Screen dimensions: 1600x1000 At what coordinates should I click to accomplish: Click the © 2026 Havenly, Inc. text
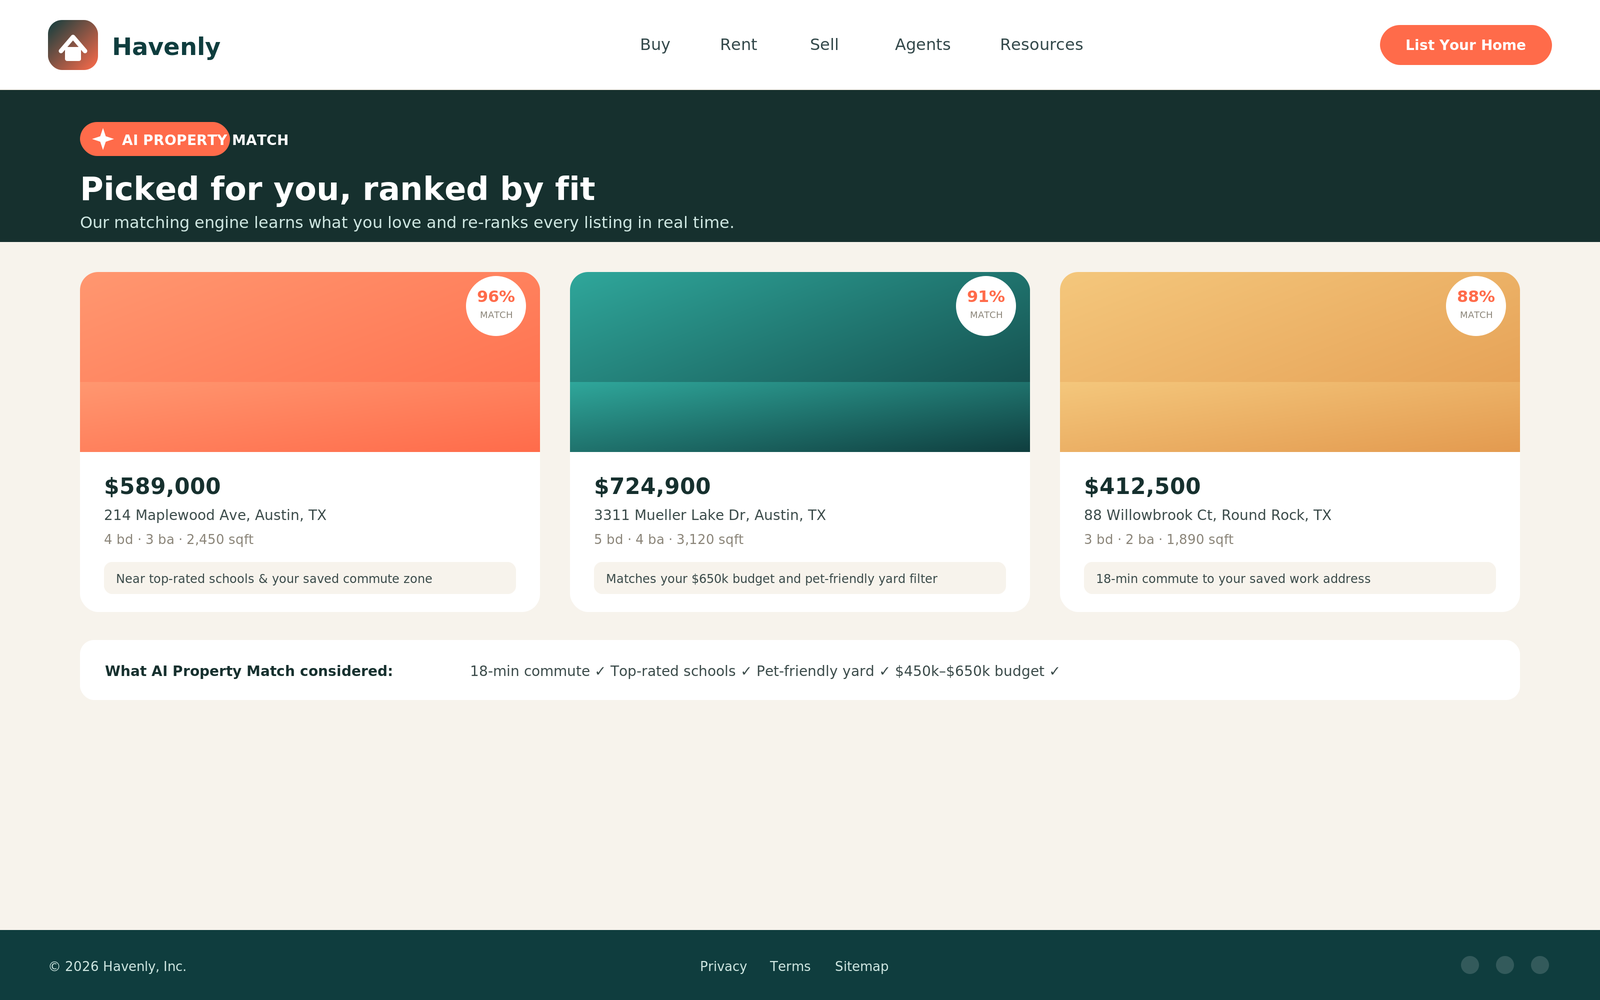(118, 966)
